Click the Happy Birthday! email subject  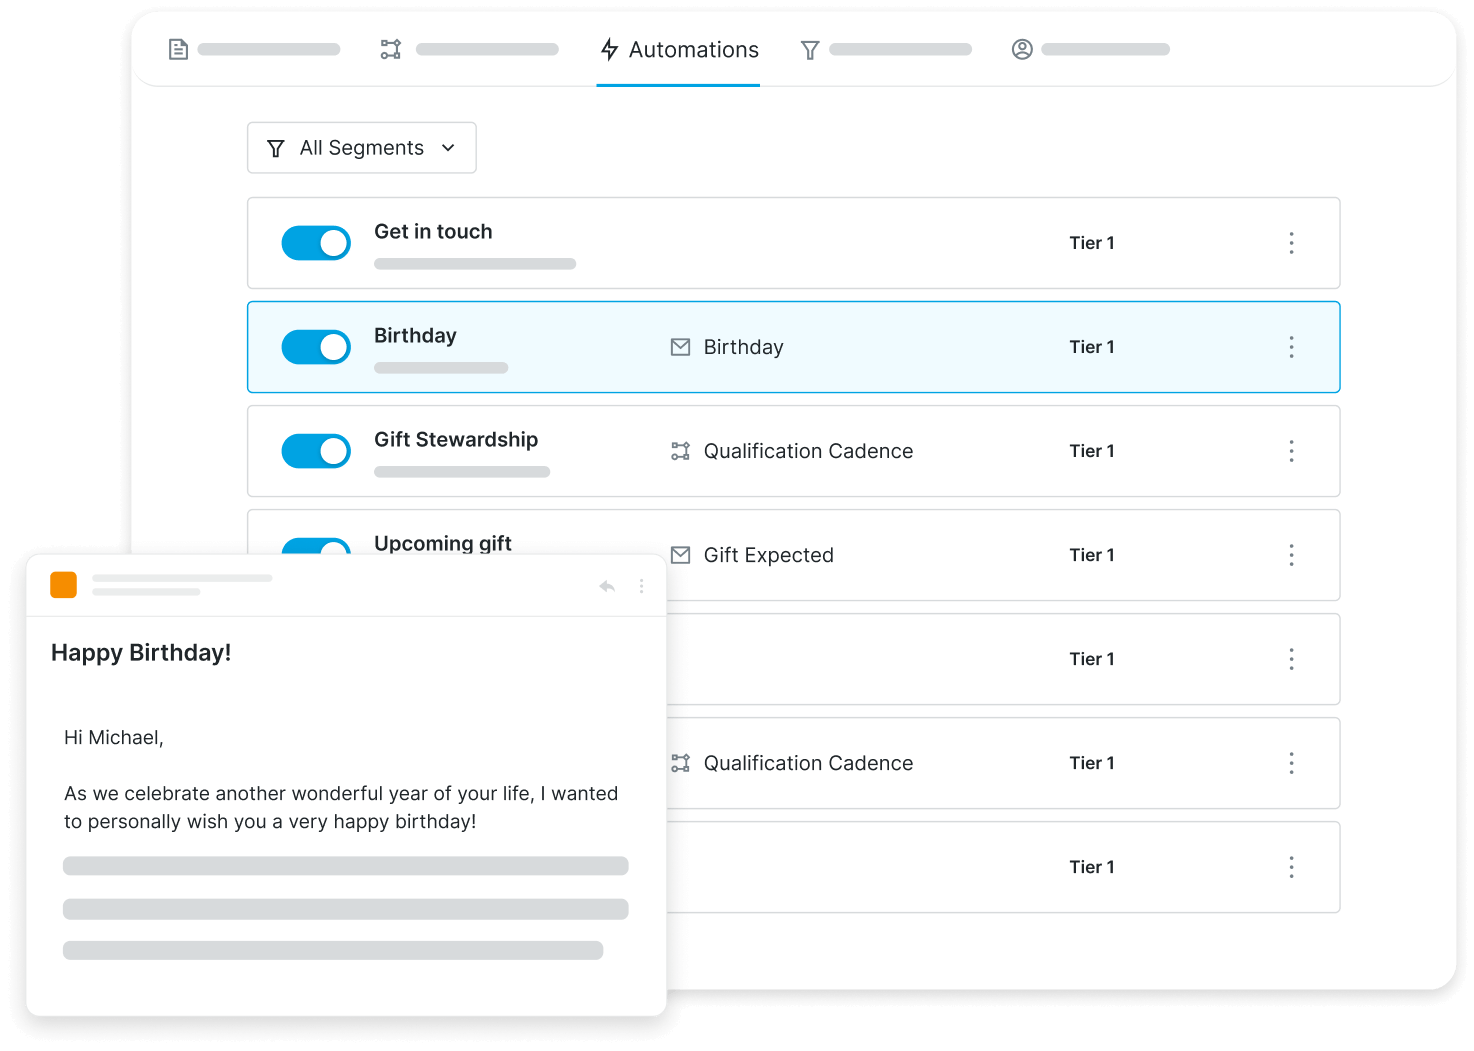pos(141,653)
